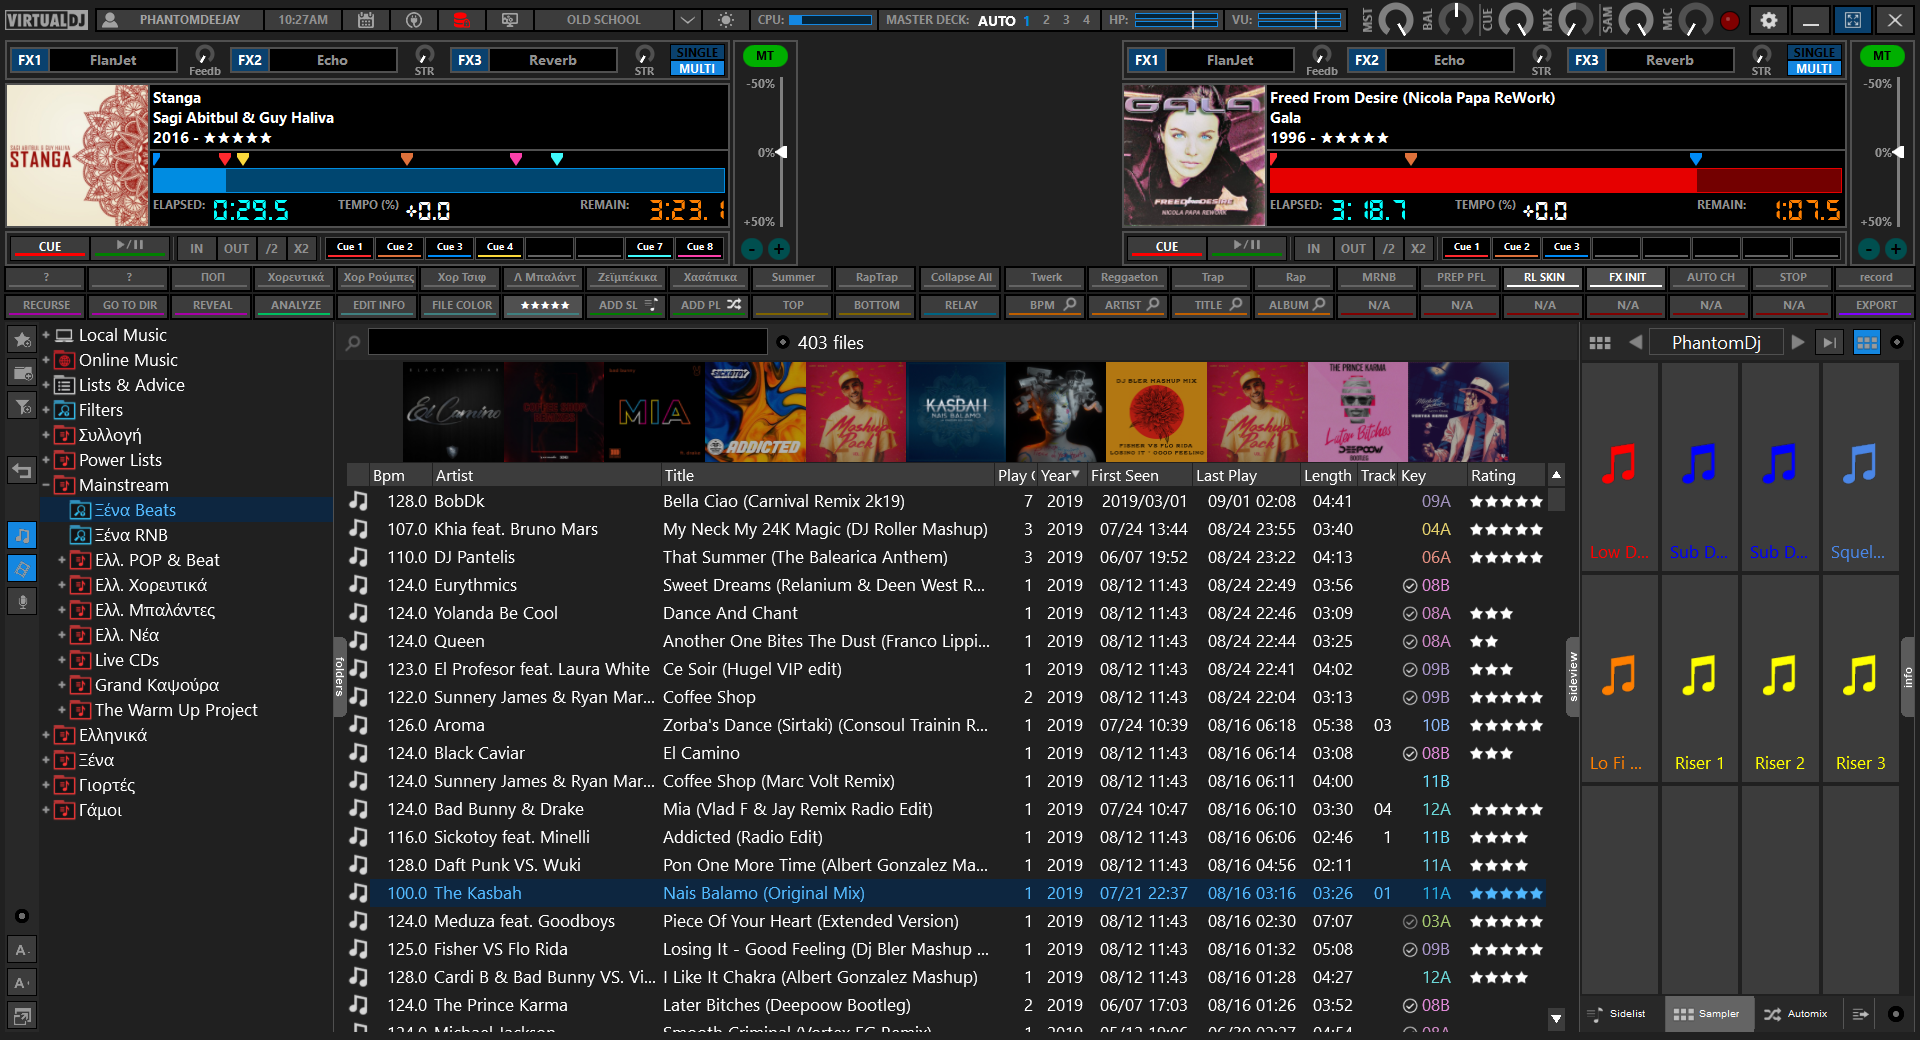Image resolution: width=1920 pixels, height=1040 pixels.
Task: Enable the RL SKIN toggle button
Action: [1544, 277]
